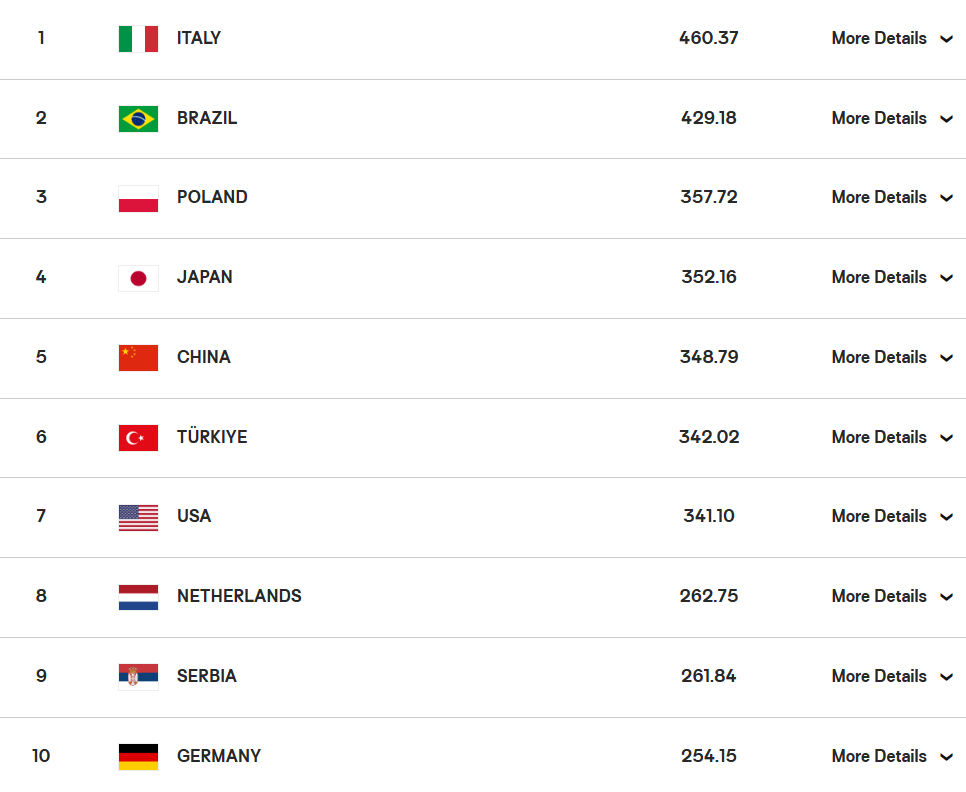Click the Italy flag icon

(x=138, y=39)
